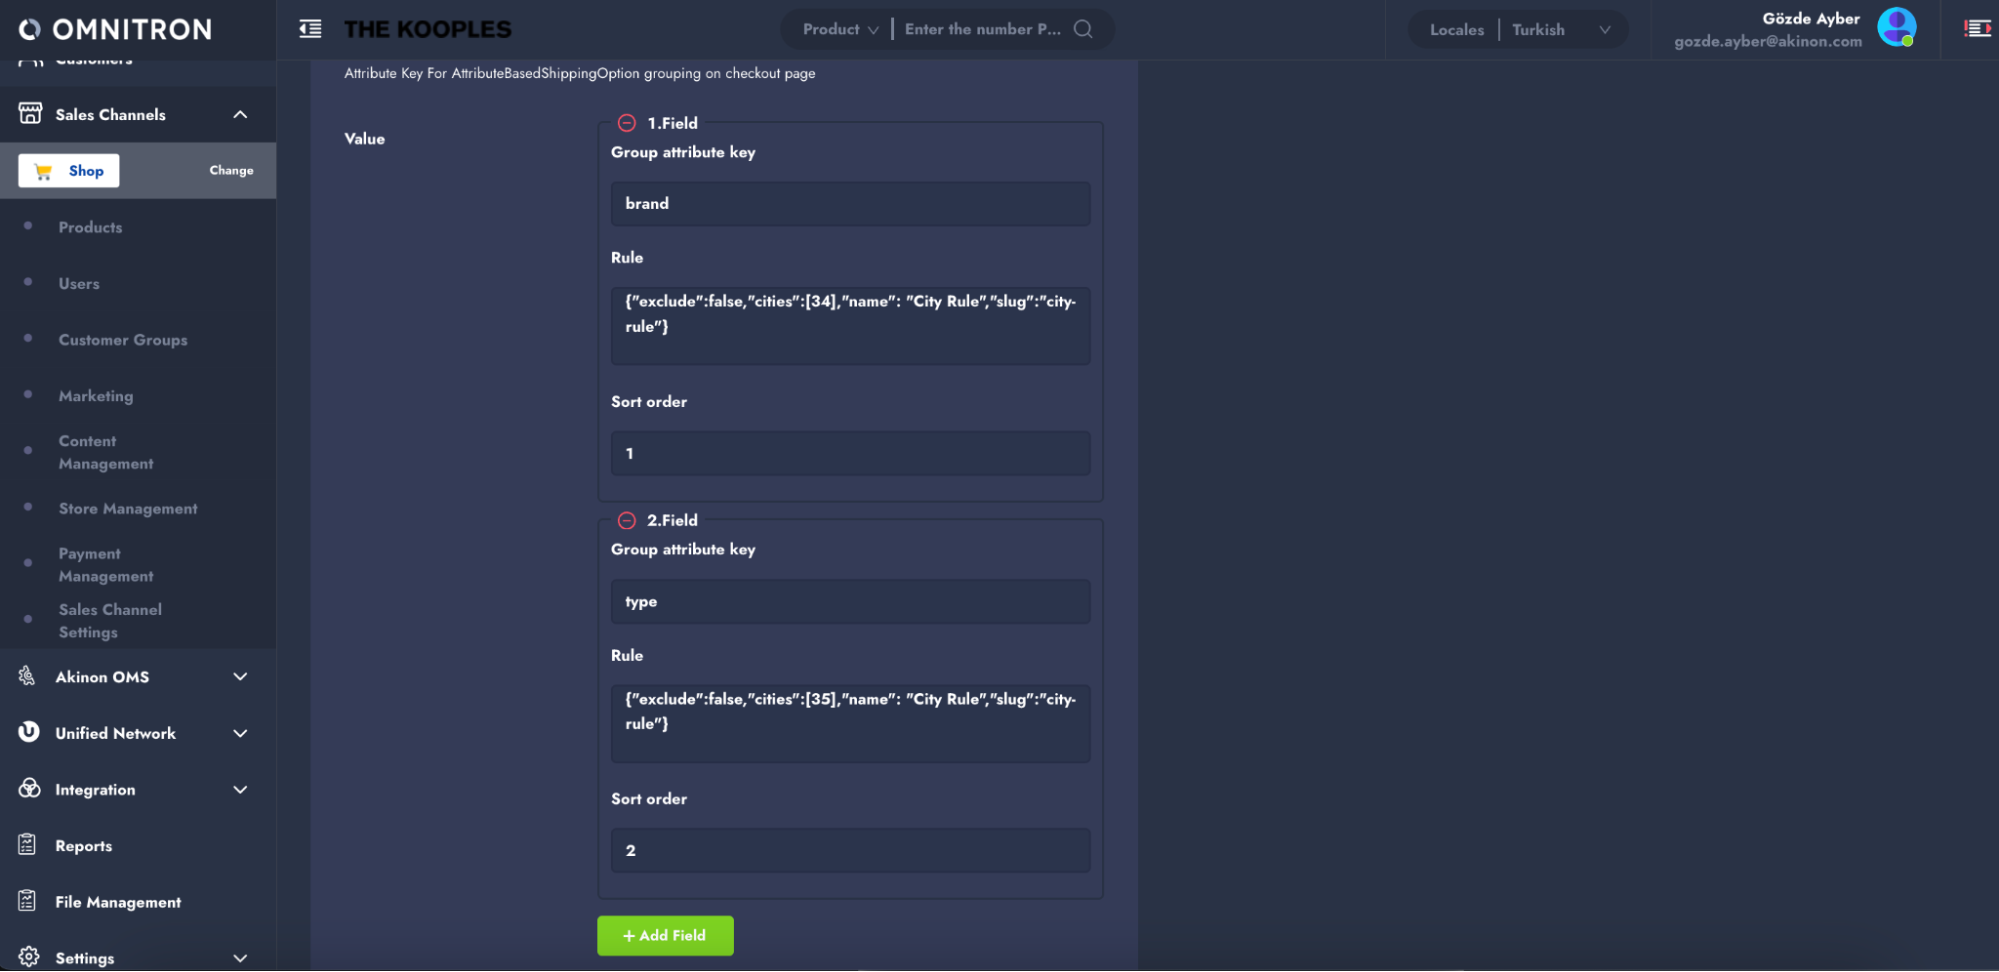
Task: Click the user profile avatar
Action: [1896, 28]
